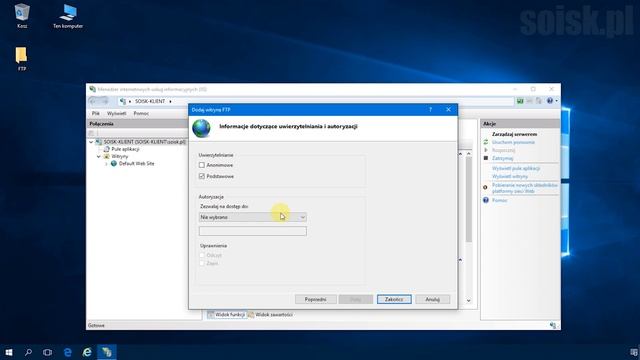Uncheck the Podstawowe authentication checkbox
The height and width of the screenshot is (360, 640).
click(202, 176)
